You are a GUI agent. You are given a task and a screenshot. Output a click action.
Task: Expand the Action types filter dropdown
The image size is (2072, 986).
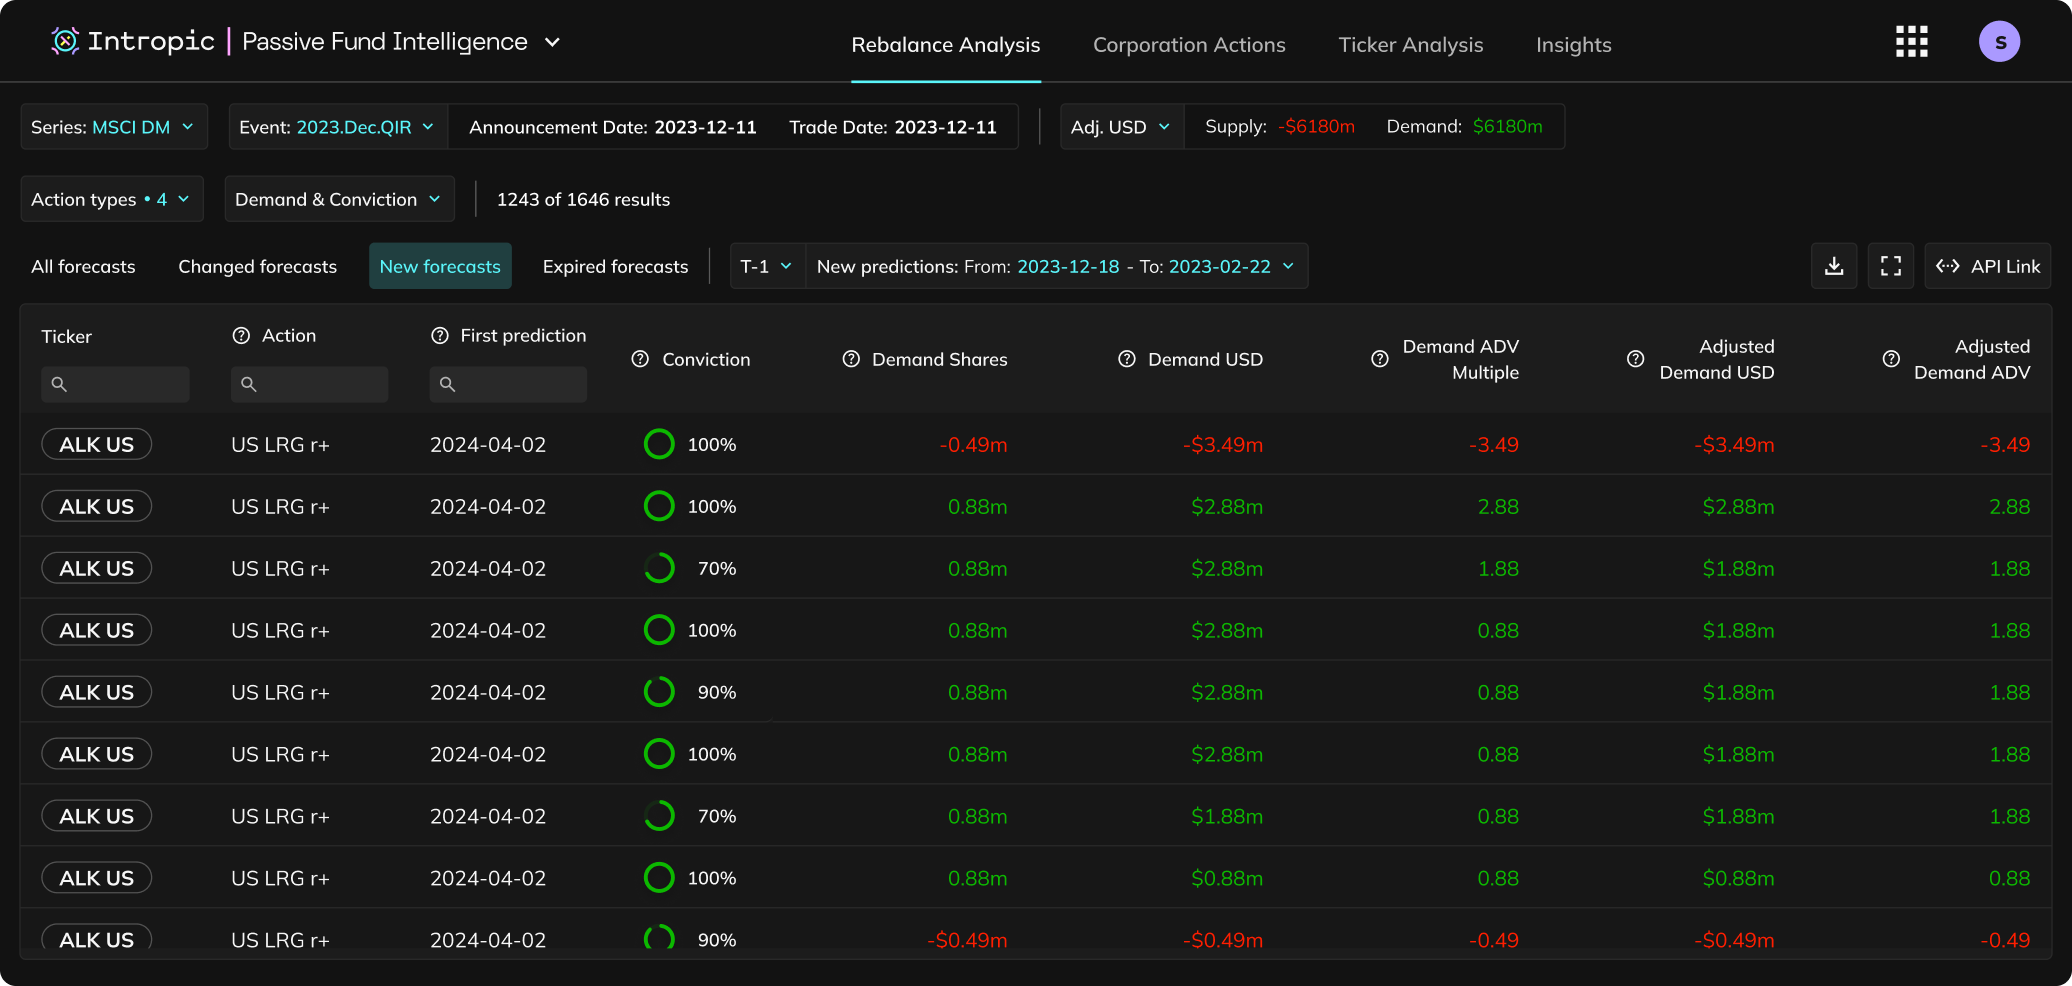(111, 199)
